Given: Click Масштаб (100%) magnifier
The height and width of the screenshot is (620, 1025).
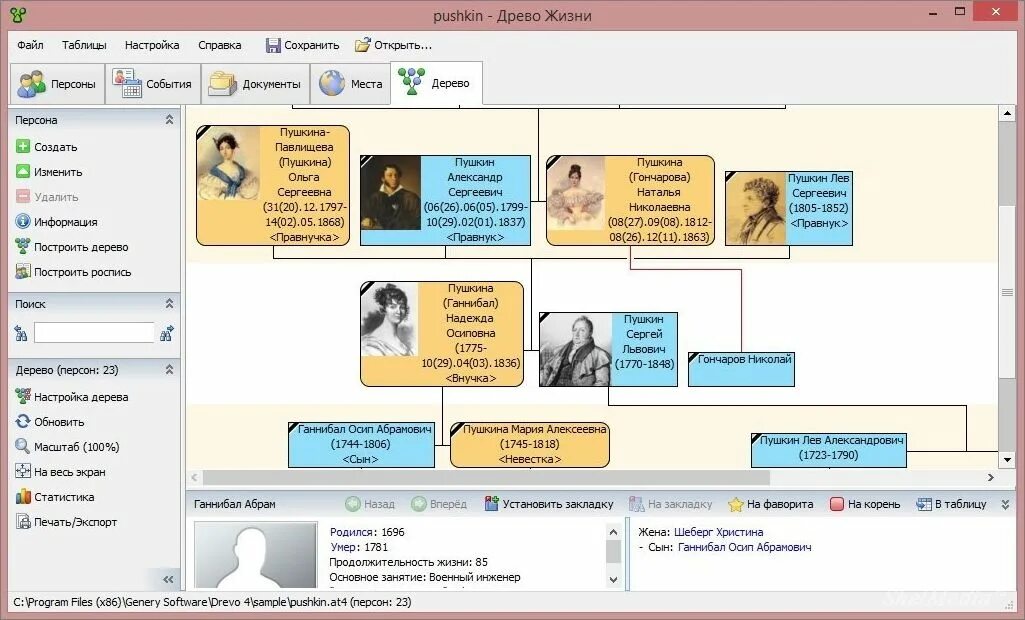Looking at the screenshot, I should tap(23, 446).
